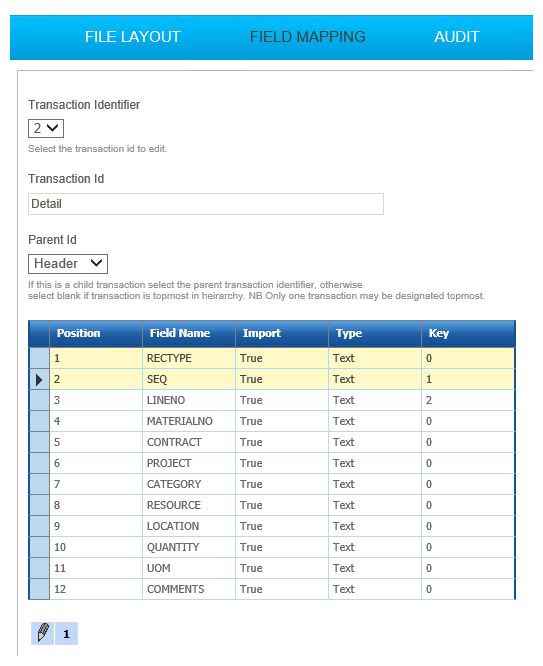Viewport: 543px width, 666px height.
Task: Click into the Transaction Id text field
Action: 206,204
